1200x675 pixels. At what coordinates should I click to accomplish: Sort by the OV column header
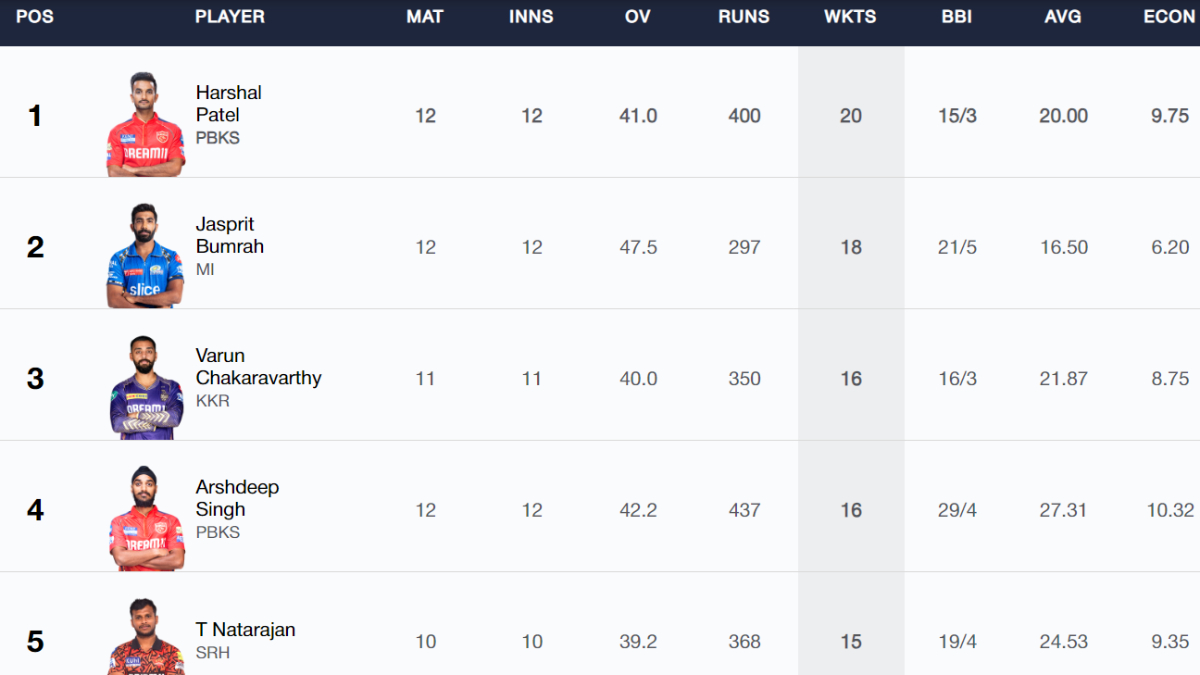tap(638, 17)
